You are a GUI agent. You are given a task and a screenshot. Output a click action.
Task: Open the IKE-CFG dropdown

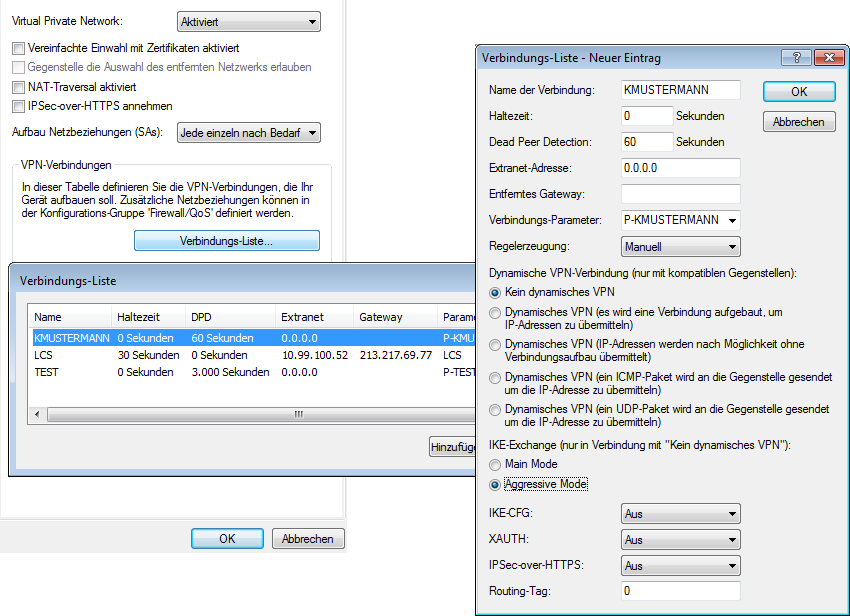click(680, 514)
